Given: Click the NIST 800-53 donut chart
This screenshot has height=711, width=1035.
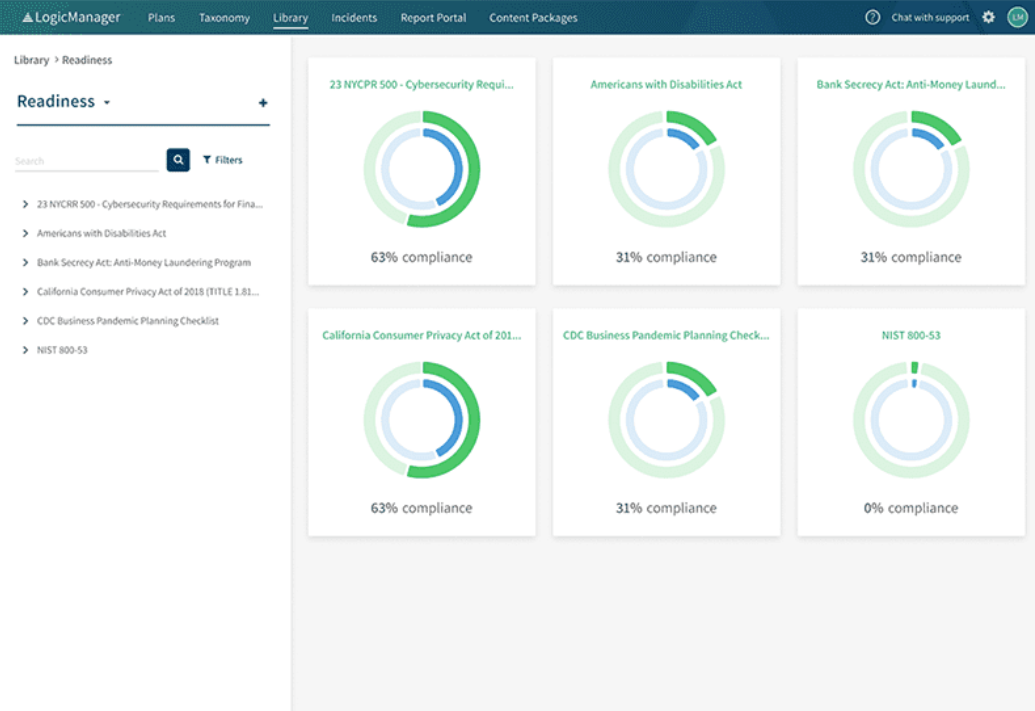Looking at the screenshot, I should pyautogui.click(x=911, y=420).
